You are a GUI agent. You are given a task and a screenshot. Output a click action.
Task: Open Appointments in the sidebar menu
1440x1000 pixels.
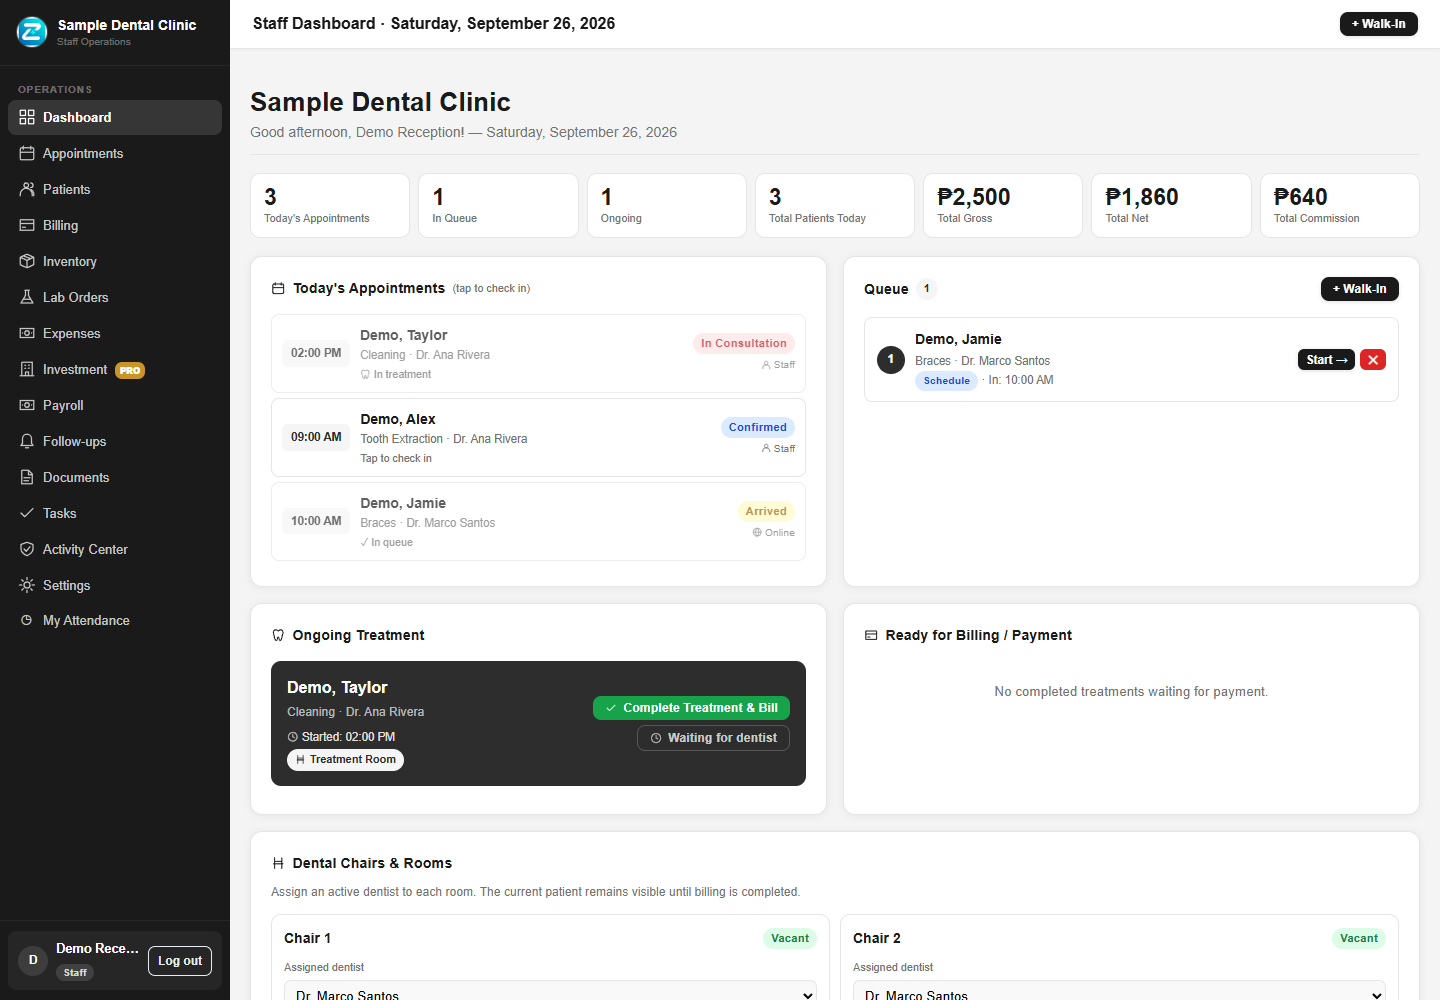pyautogui.click(x=115, y=153)
